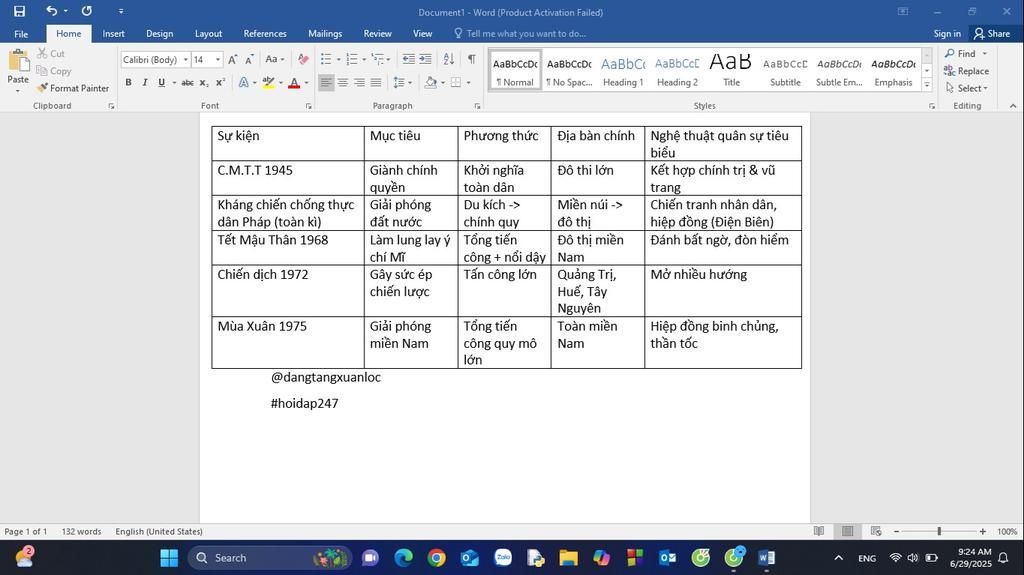Open Google Chrome from the taskbar
Screen dimensions: 1024x575
click(x=437, y=557)
